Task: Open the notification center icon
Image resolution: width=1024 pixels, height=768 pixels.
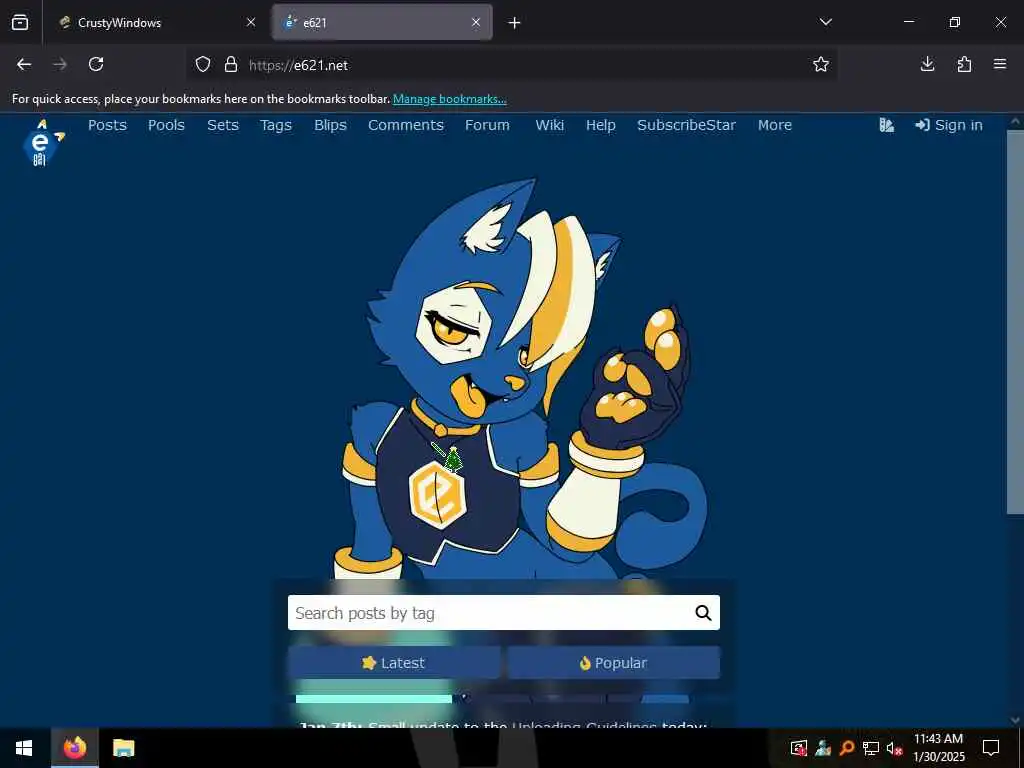Action: click(991, 748)
